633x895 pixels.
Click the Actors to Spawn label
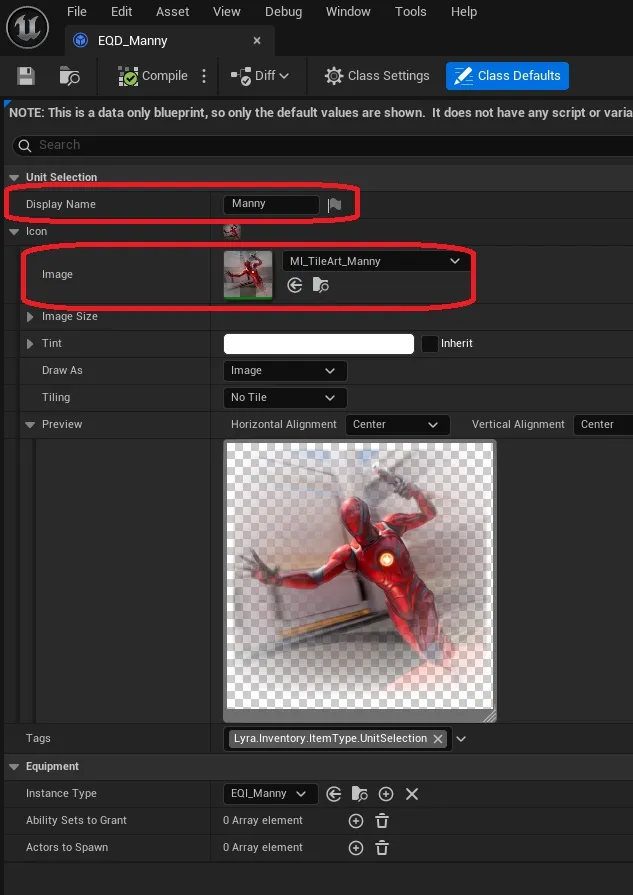tap(67, 848)
